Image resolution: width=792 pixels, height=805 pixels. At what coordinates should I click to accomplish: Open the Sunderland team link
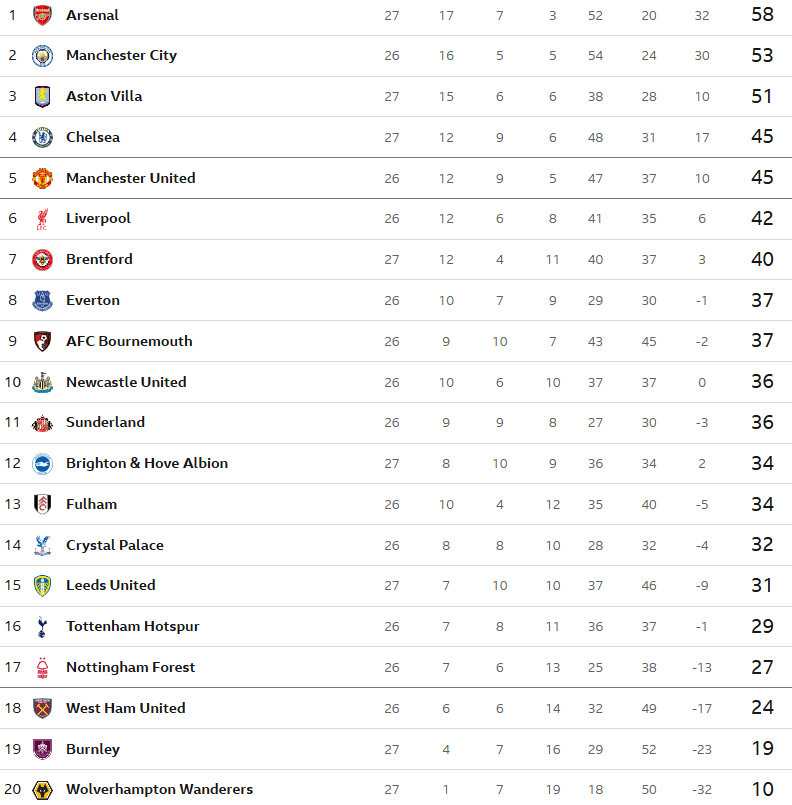[105, 423]
